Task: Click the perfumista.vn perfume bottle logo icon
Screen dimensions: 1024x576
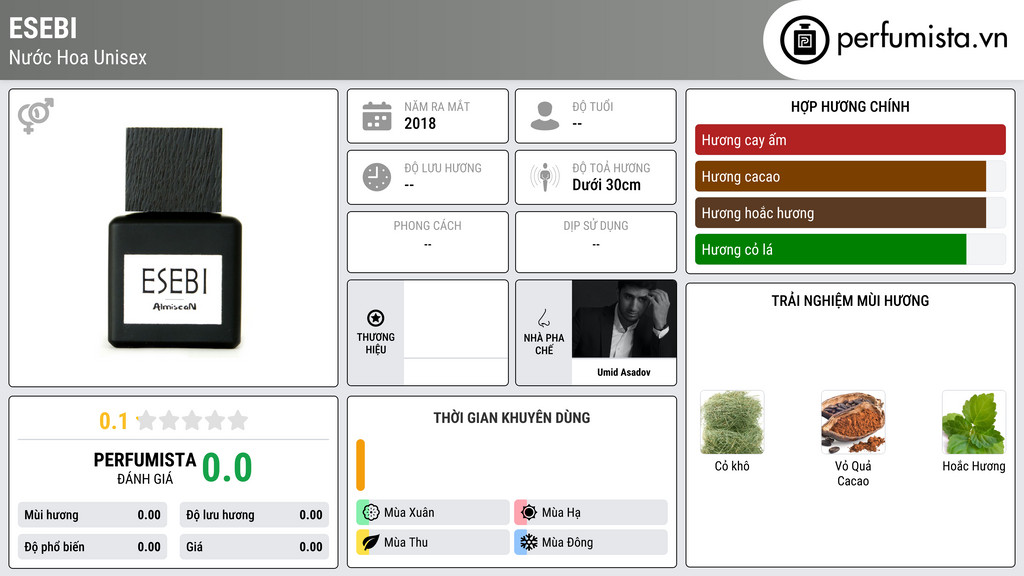Action: point(804,40)
